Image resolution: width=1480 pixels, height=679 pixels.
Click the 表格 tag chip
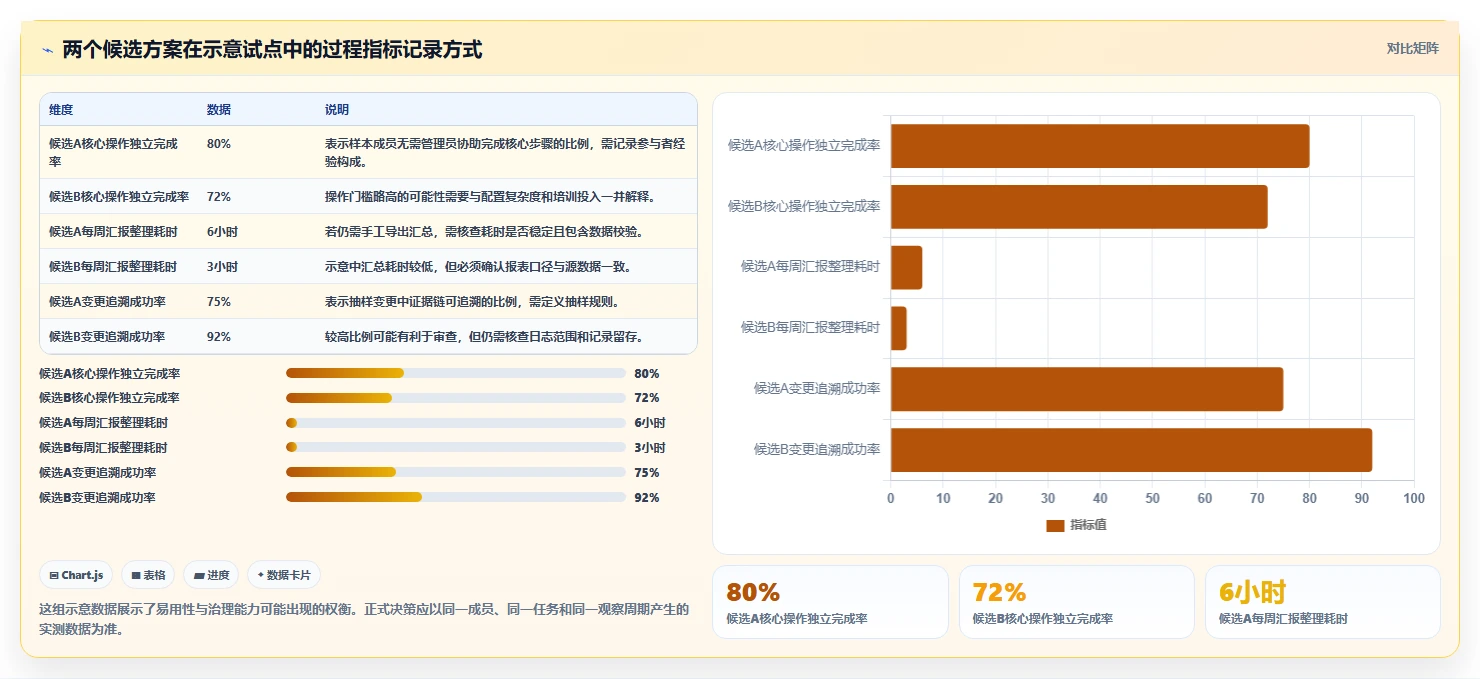[148, 575]
